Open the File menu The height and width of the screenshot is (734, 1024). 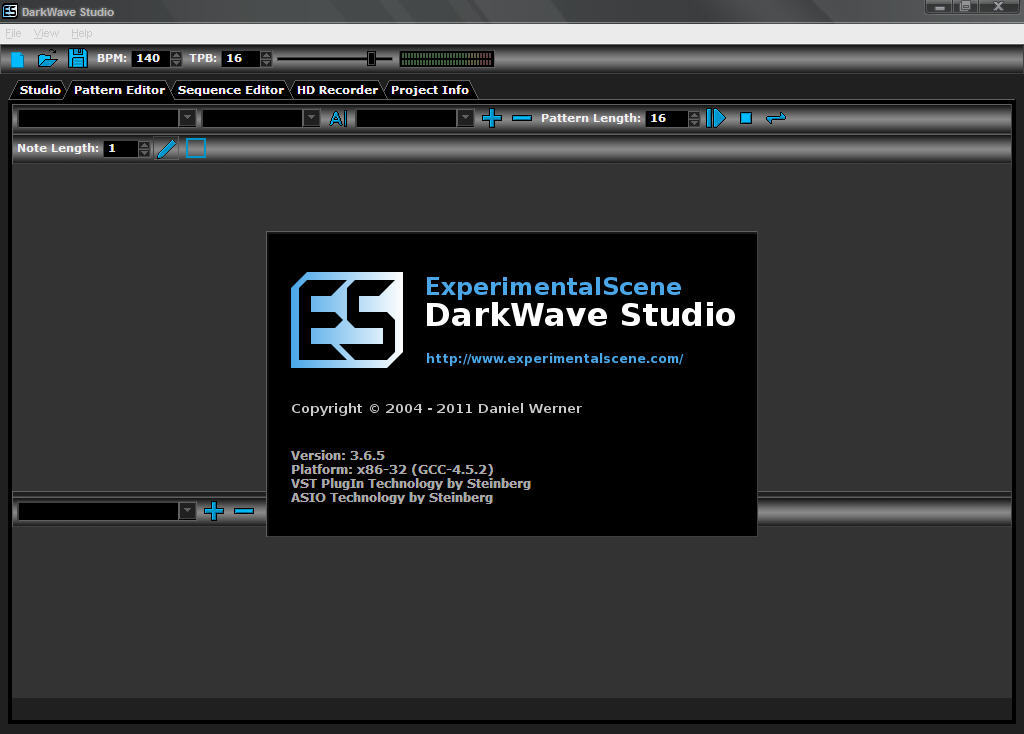tap(13, 33)
